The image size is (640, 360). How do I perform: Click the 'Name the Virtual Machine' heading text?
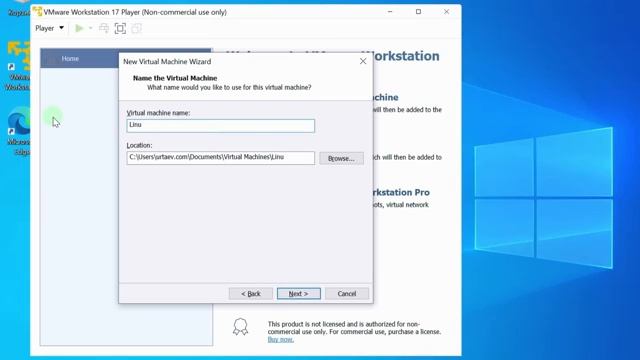point(175,78)
